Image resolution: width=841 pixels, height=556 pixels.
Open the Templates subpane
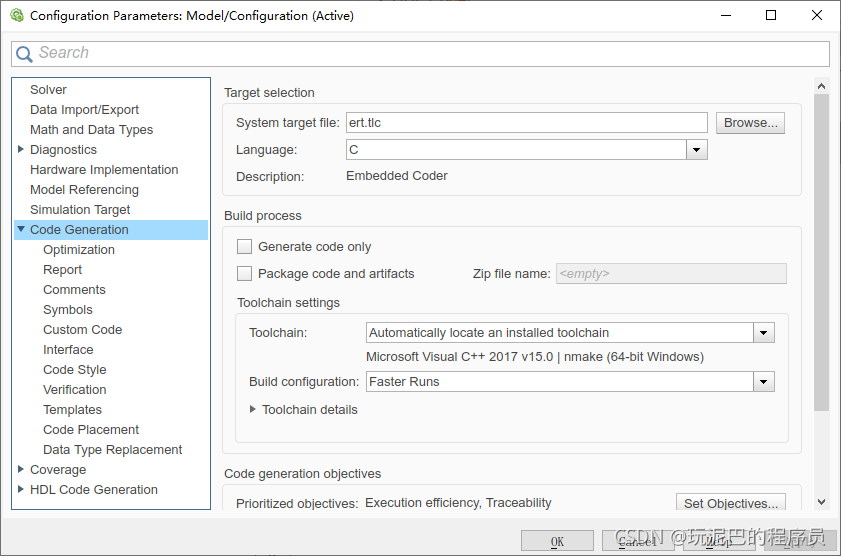click(72, 410)
